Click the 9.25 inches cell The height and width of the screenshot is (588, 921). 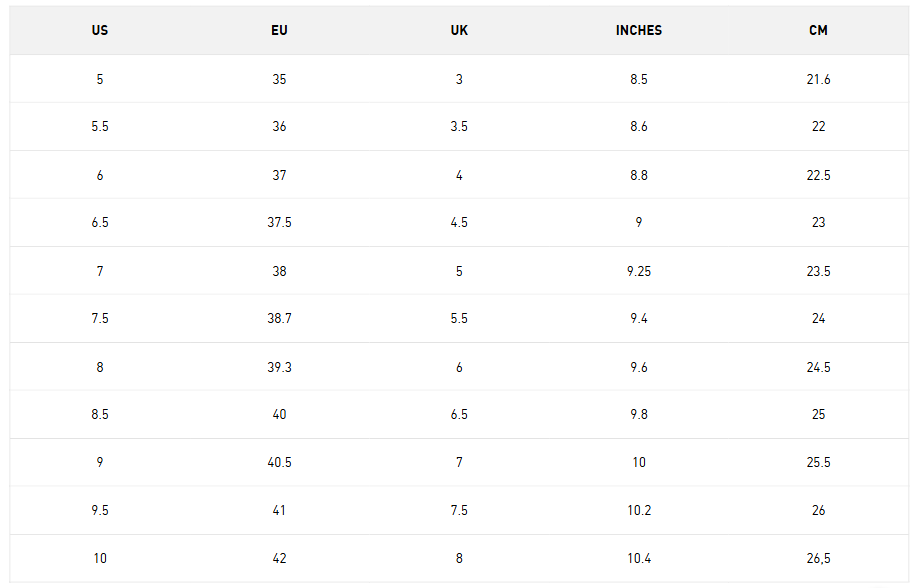click(639, 271)
